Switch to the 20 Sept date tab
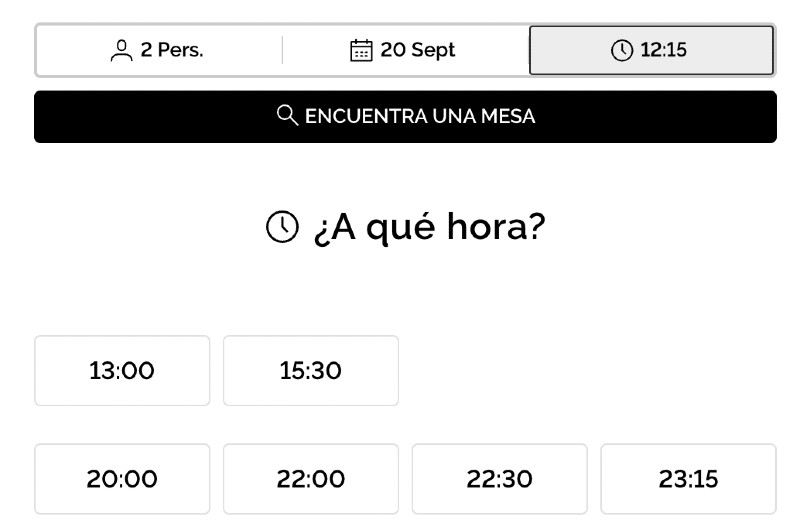 406,50
